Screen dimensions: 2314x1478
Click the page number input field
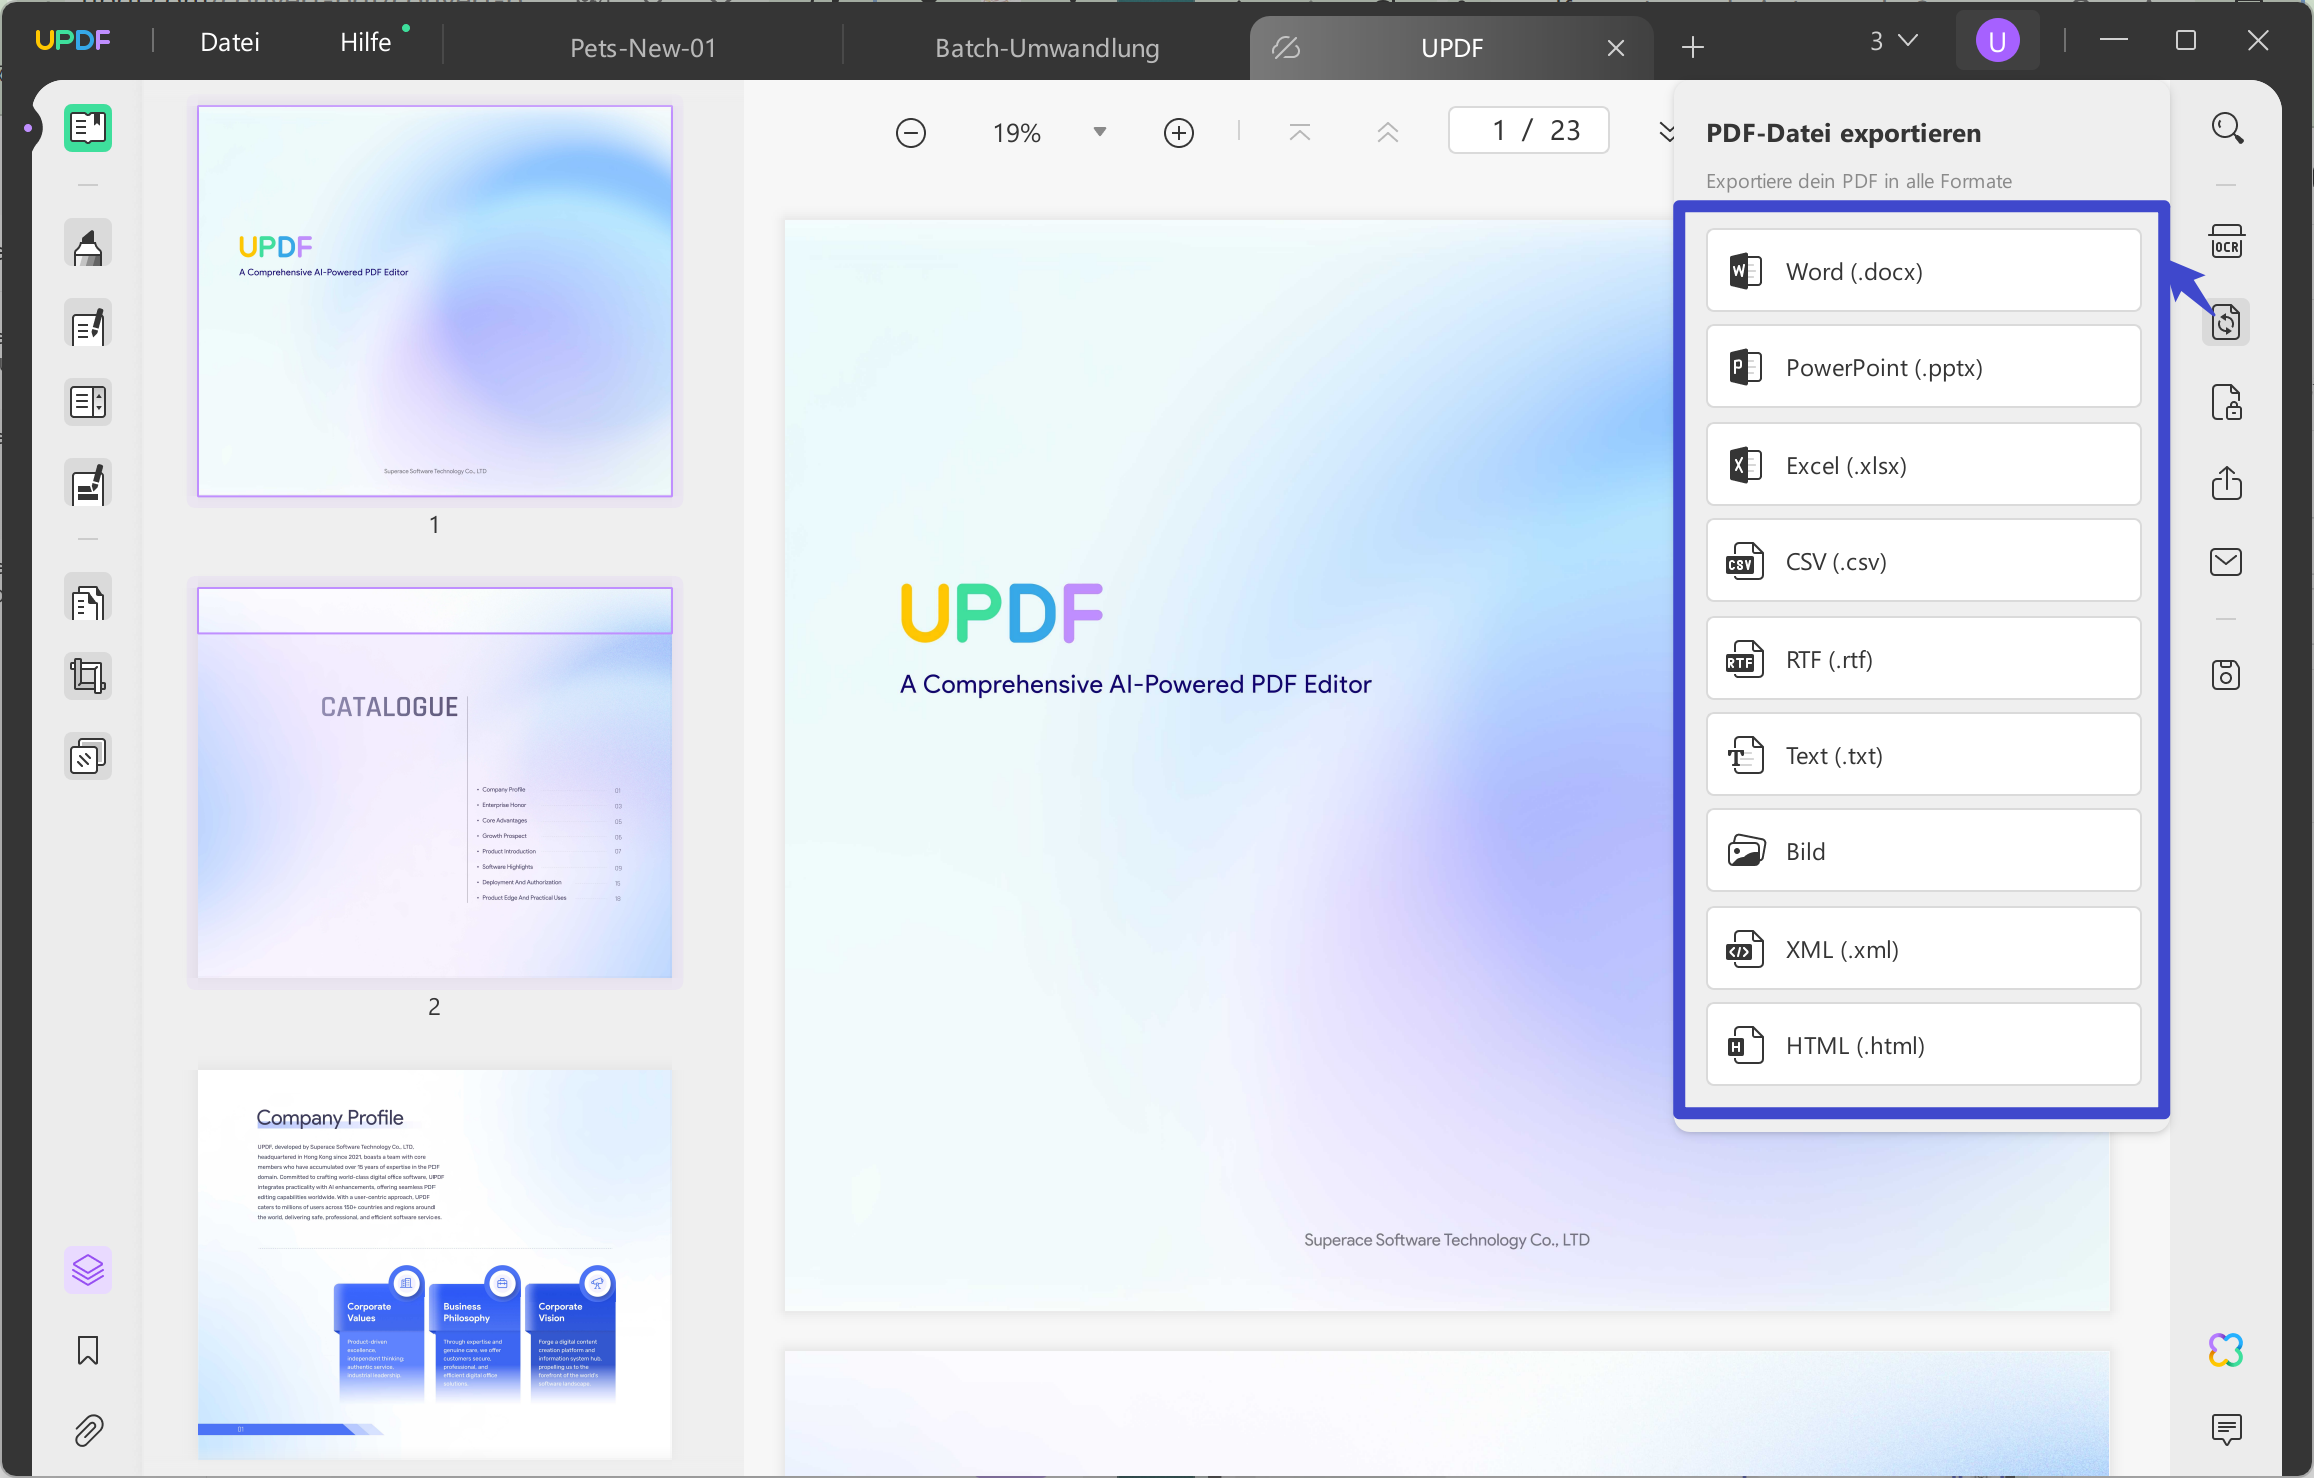tap(1529, 131)
